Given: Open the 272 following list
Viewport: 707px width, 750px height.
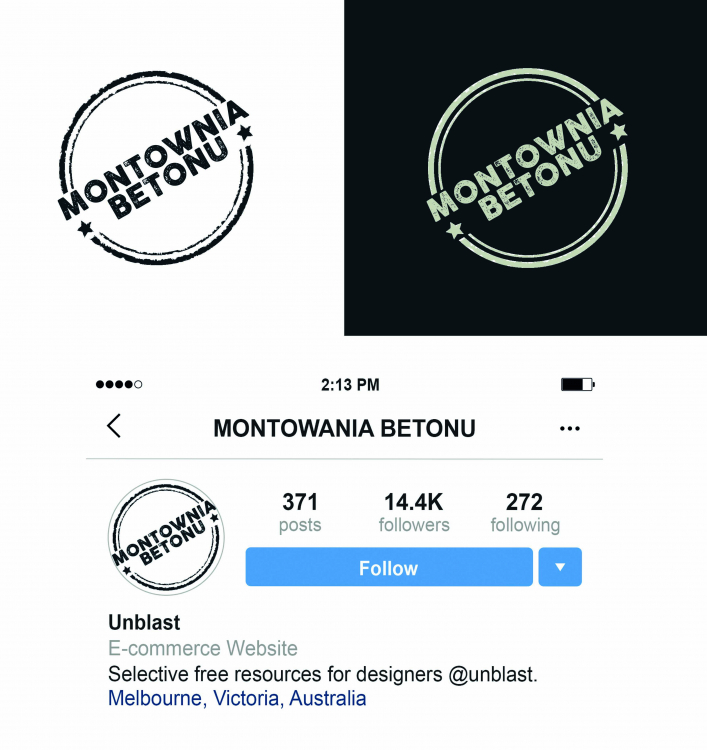Looking at the screenshot, I should pos(525,512).
